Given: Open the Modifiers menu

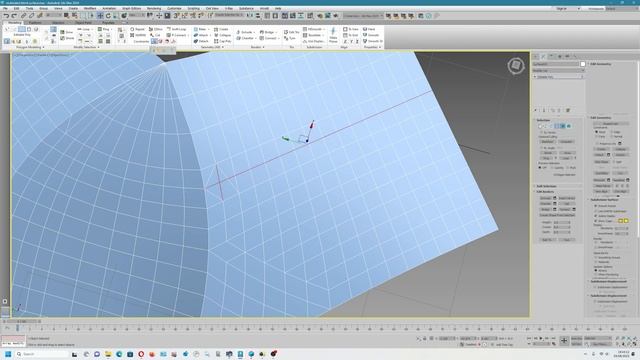Looking at the screenshot, I should tap(90, 8).
